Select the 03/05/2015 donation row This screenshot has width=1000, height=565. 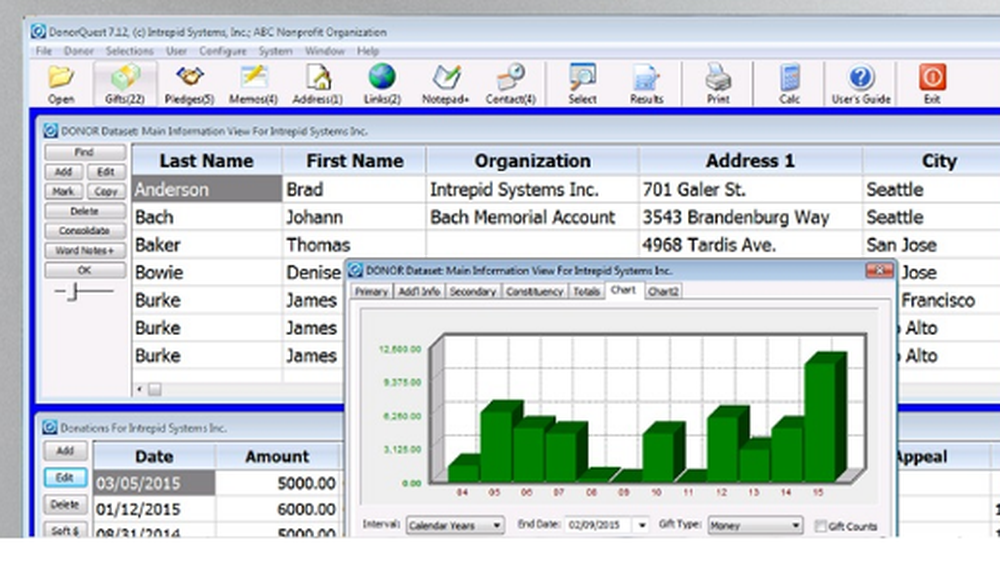[154, 483]
